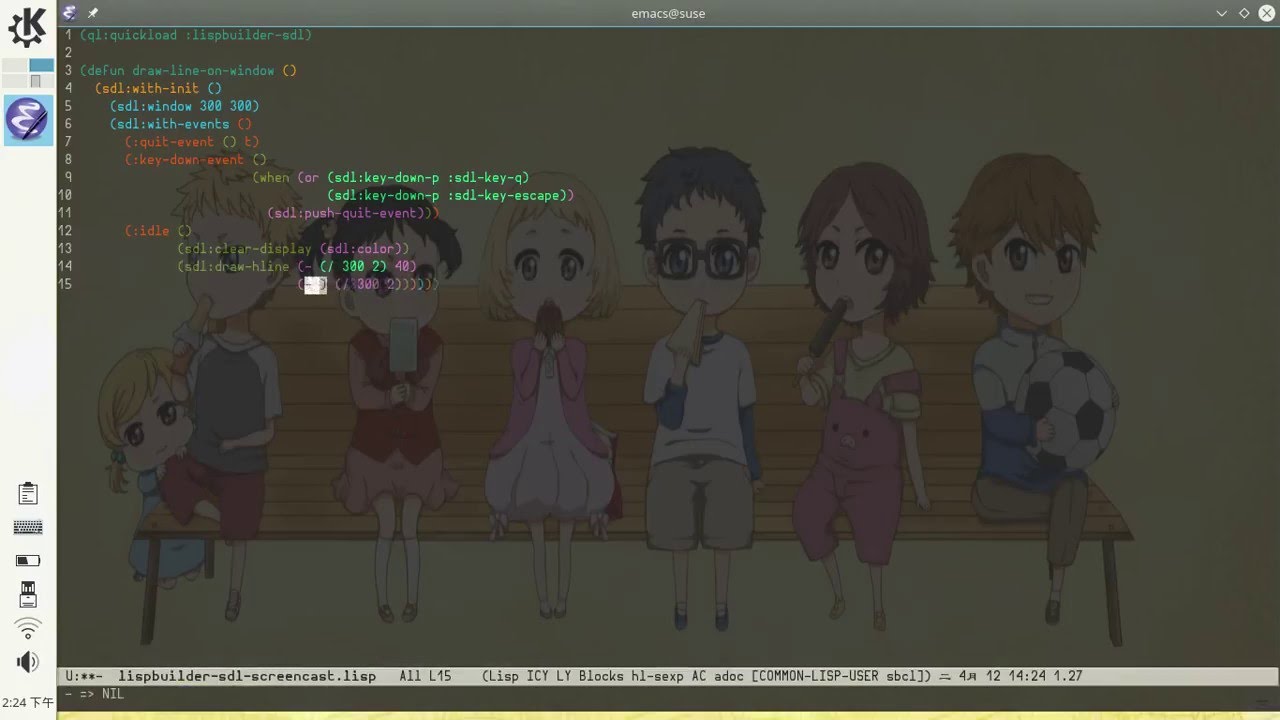Click on sdl:with-init in line 4
Viewport: 1280px width, 720px height.
(151, 89)
